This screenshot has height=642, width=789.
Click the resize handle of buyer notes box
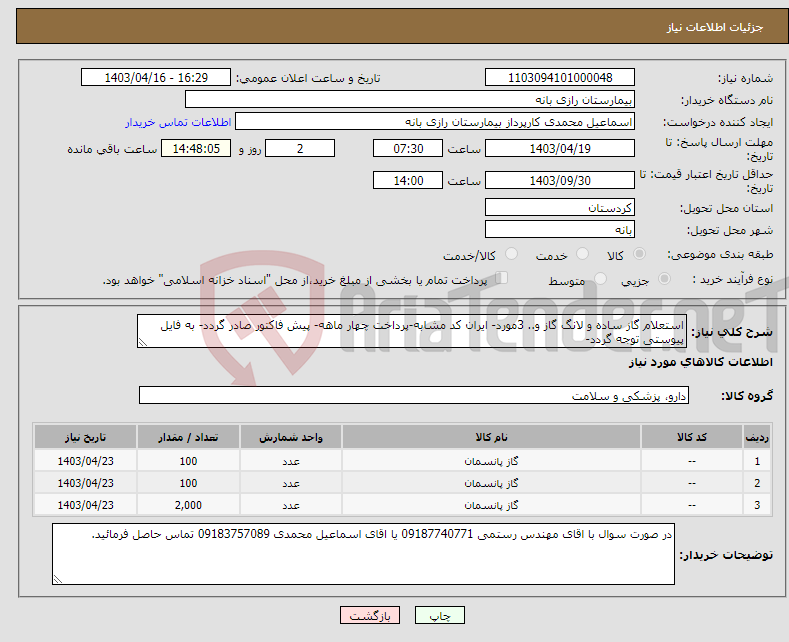[x=58, y=579]
